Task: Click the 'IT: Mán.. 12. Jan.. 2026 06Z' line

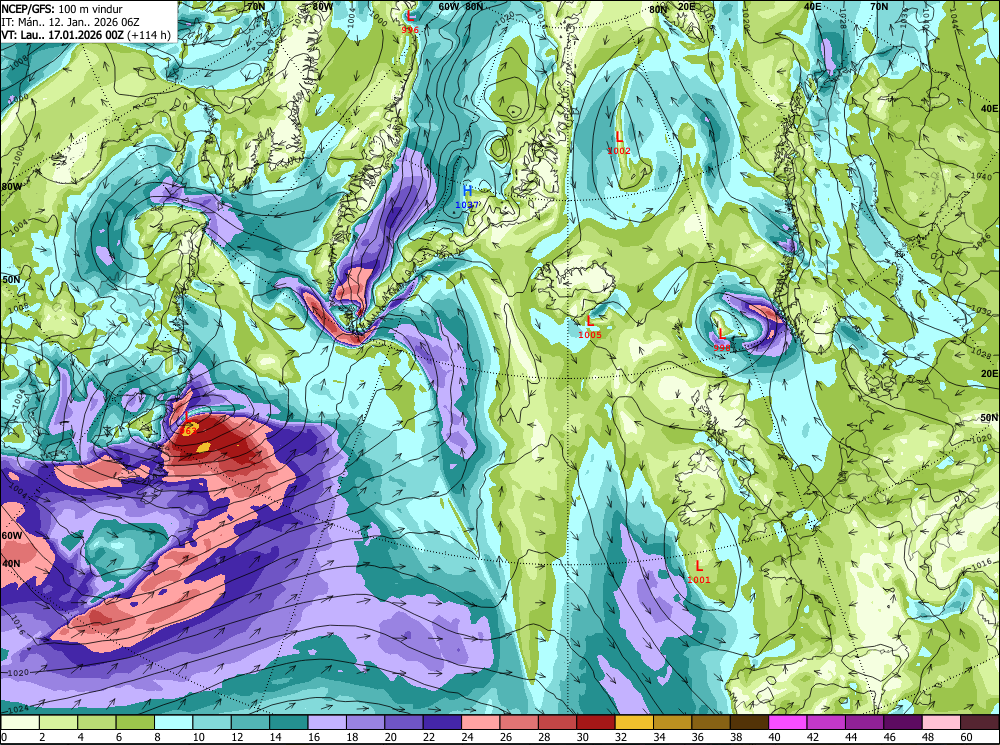Action: pyautogui.click(x=71, y=22)
